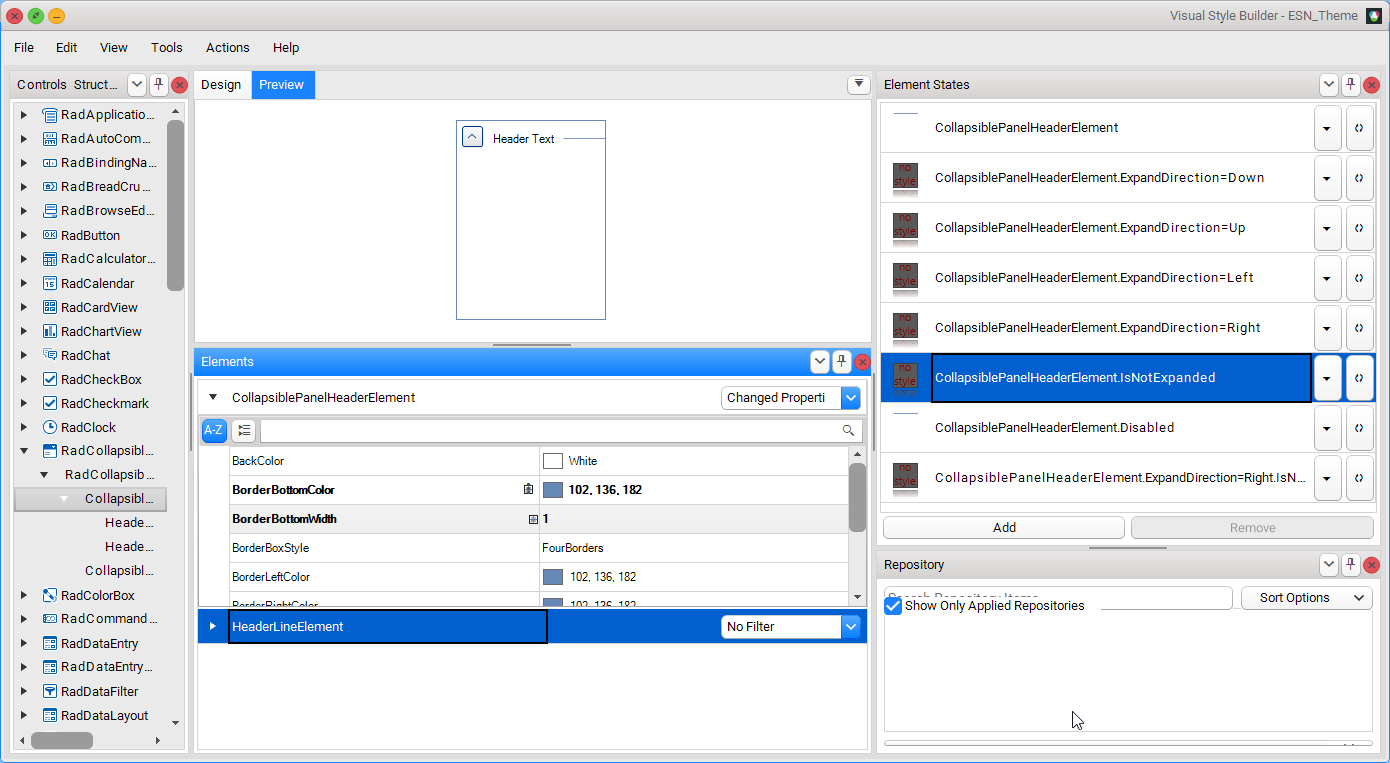Collapse the CollapsiblePanelHeaderElement section
Viewport: 1390px width, 763px height.
[212, 397]
